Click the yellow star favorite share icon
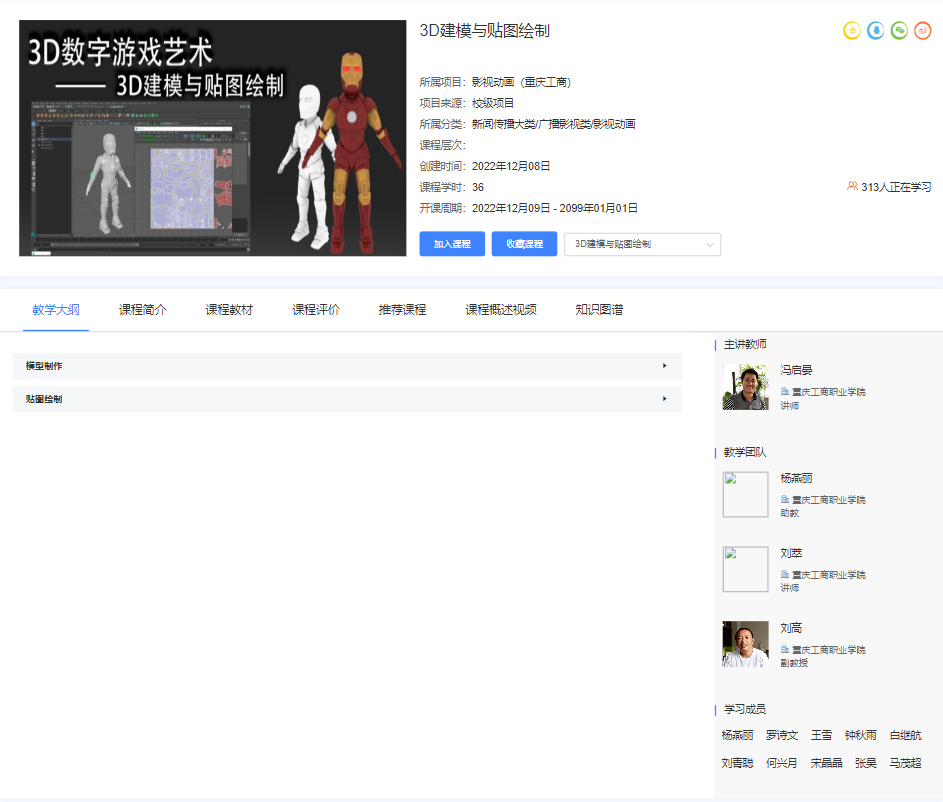 [x=852, y=31]
